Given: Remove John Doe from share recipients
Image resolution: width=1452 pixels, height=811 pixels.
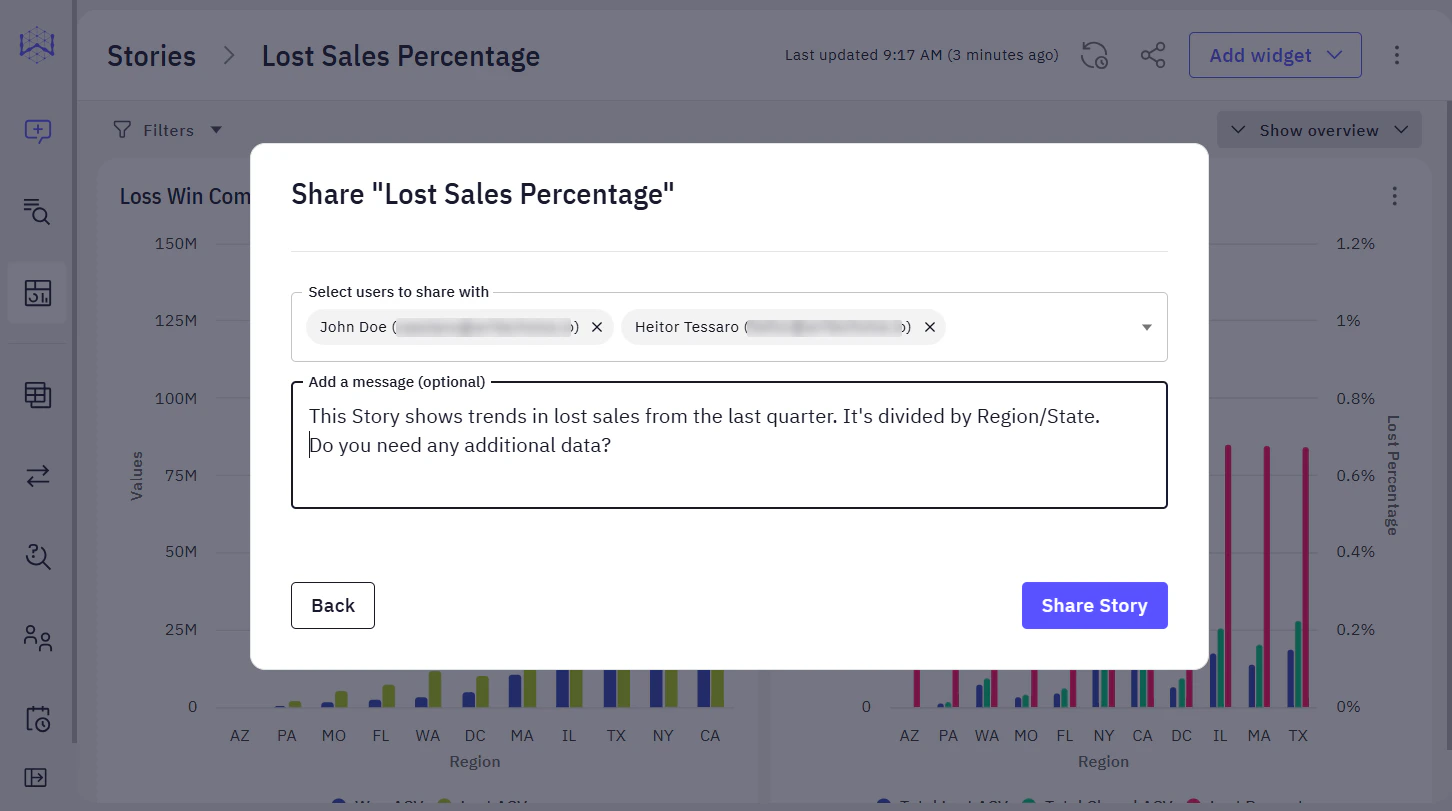Looking at the screenshot, I should click(597, 327).
